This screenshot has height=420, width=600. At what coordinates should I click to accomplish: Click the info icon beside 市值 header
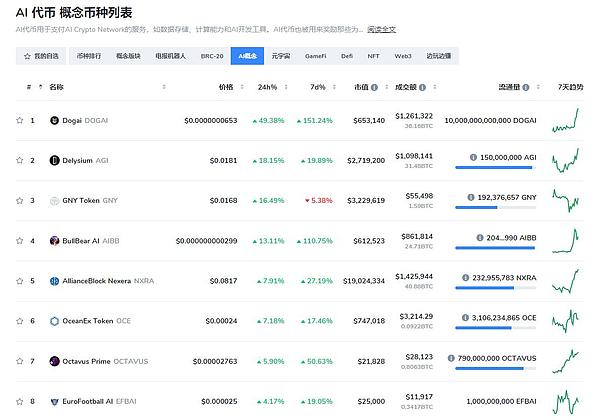pos(375,87)
